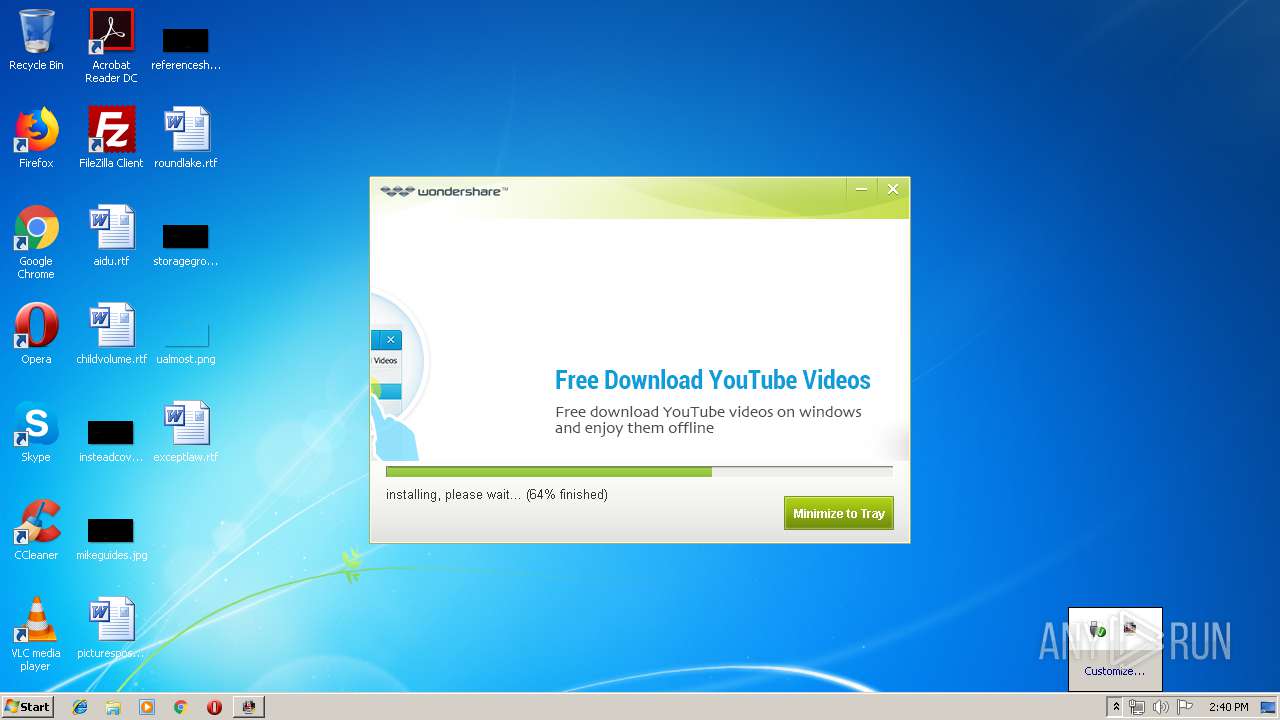The width and height of the screenshot is (1280, 720).
Task: Click Free Download YouTube Videos heading
Action: tap(712, 380)
